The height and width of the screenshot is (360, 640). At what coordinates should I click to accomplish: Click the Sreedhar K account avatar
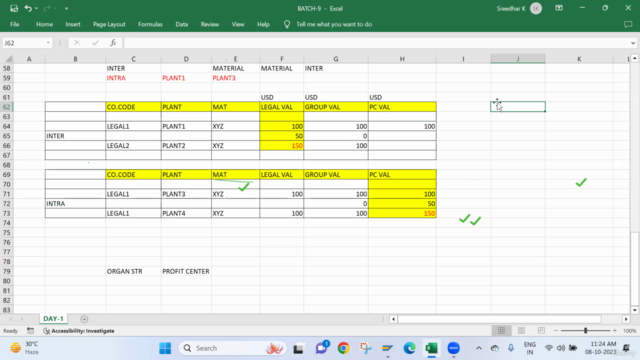click(536, 9)
